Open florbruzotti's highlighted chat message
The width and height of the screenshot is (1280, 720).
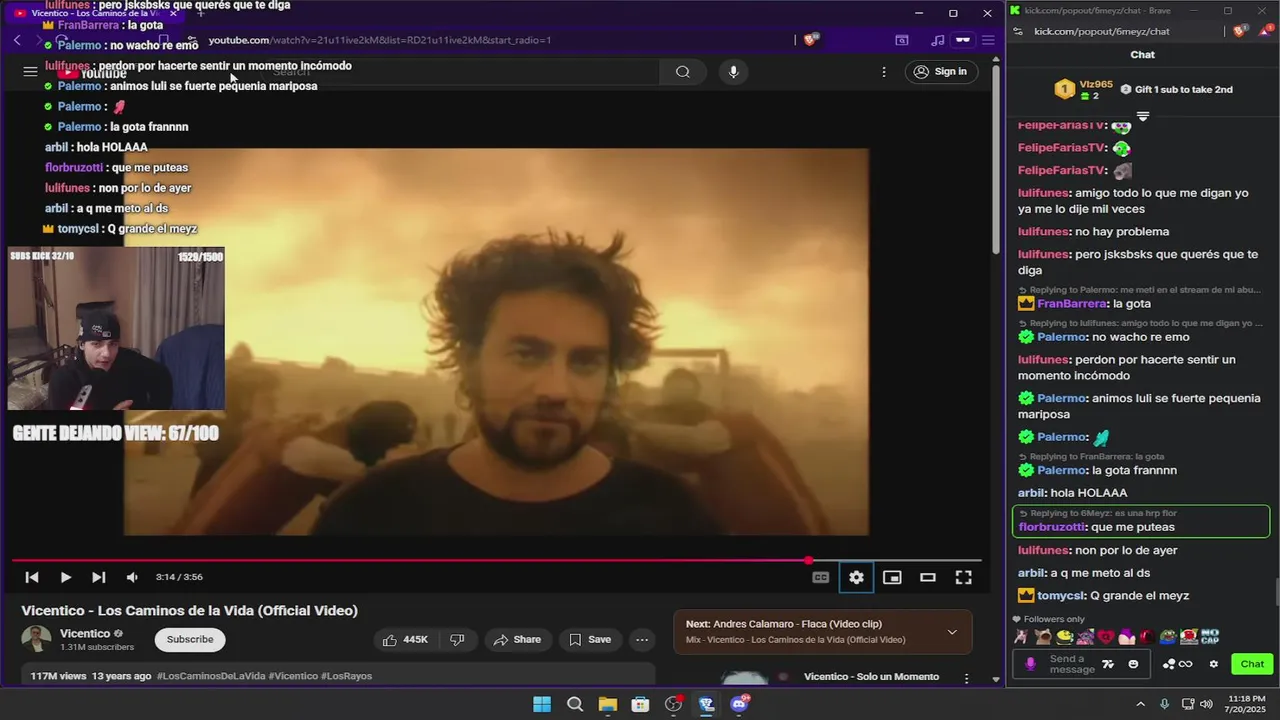[x=1141, y=521]
